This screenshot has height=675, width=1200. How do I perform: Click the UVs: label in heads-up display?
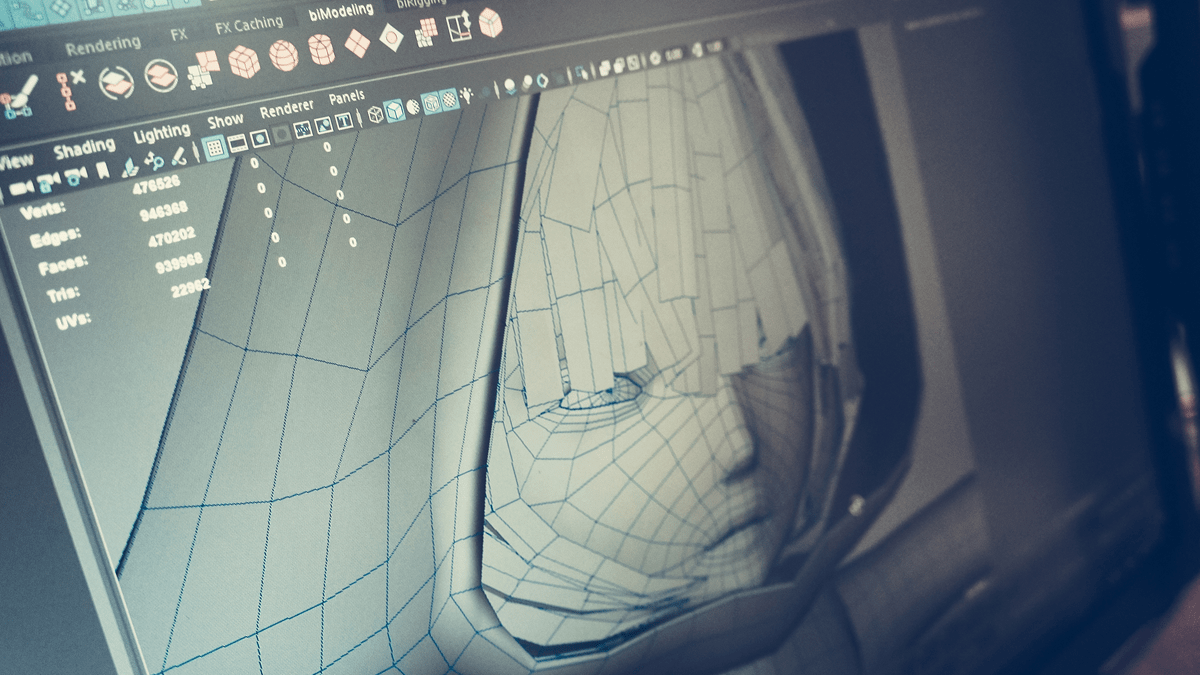coord(73,321)
